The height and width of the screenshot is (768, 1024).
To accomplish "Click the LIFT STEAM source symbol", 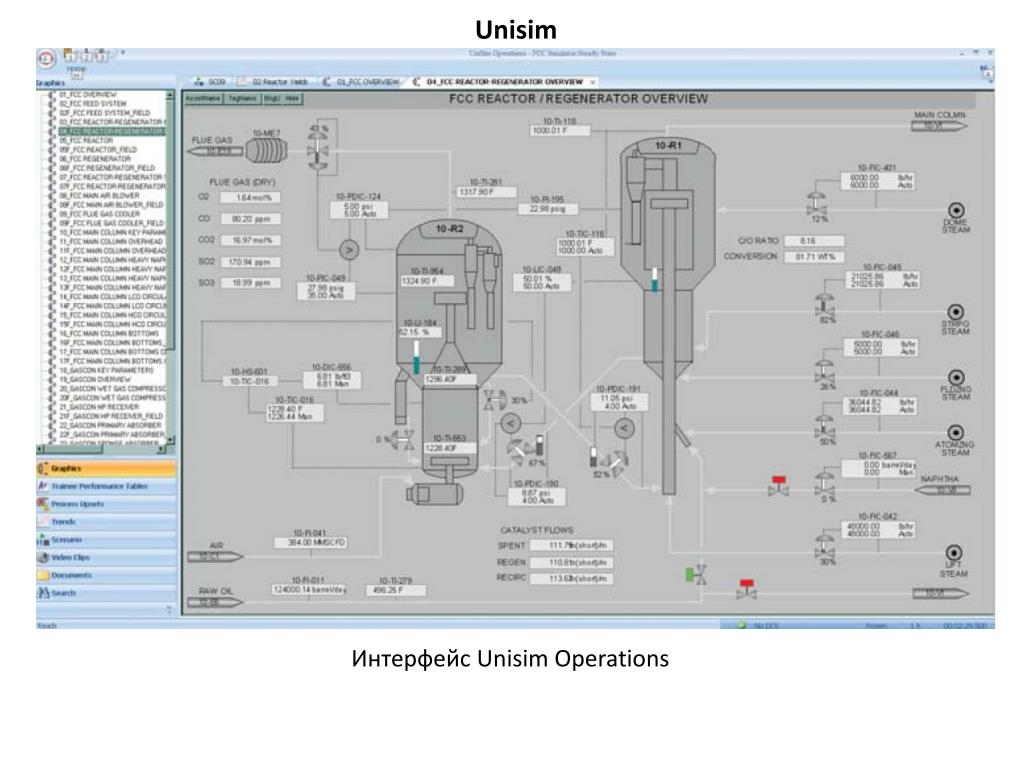I will [953, 552].
